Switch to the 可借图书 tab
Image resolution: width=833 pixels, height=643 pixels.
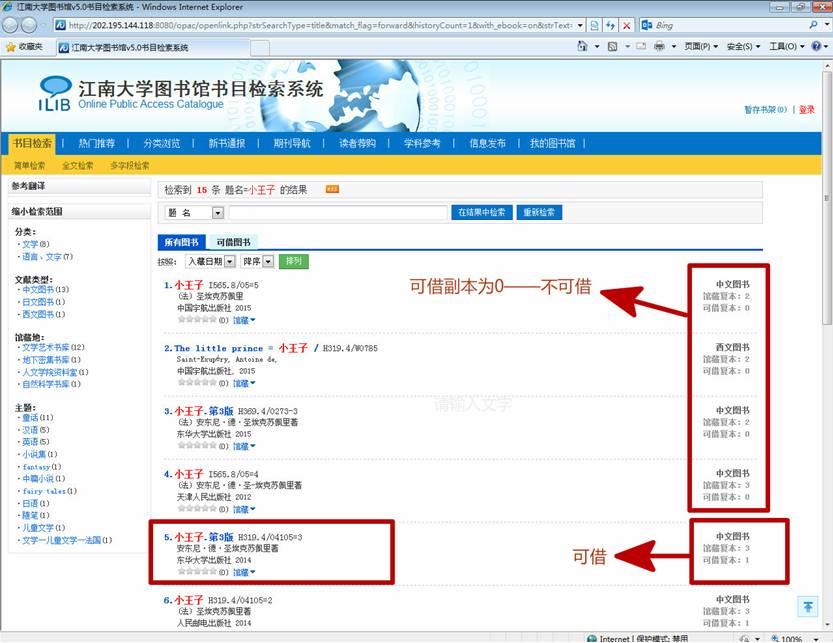(x=233, y=242)
